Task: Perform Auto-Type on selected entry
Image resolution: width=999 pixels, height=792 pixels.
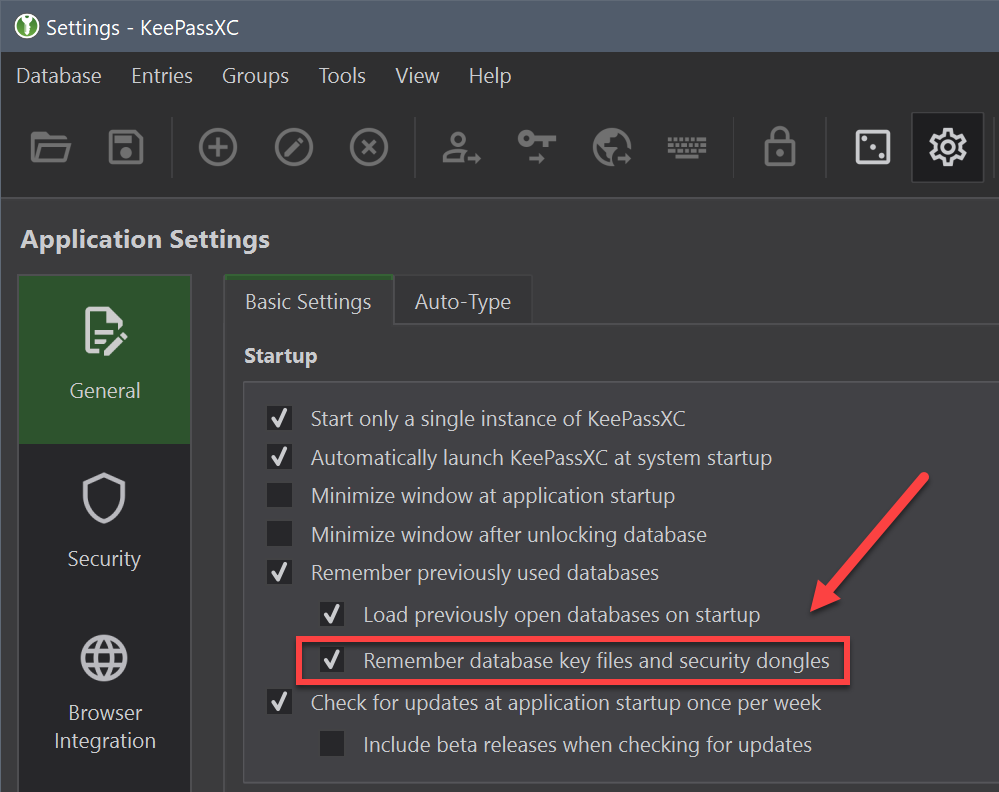Action: click(687, 147)
